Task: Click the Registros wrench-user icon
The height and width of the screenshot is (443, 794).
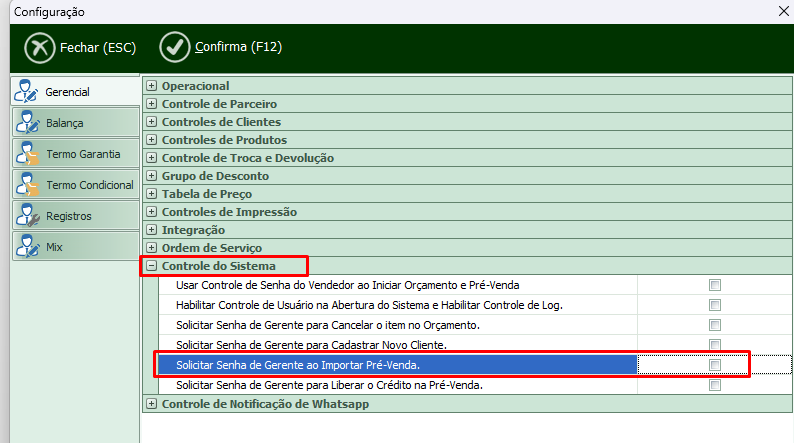Action: pyautogui.click(x=27, y=216)
